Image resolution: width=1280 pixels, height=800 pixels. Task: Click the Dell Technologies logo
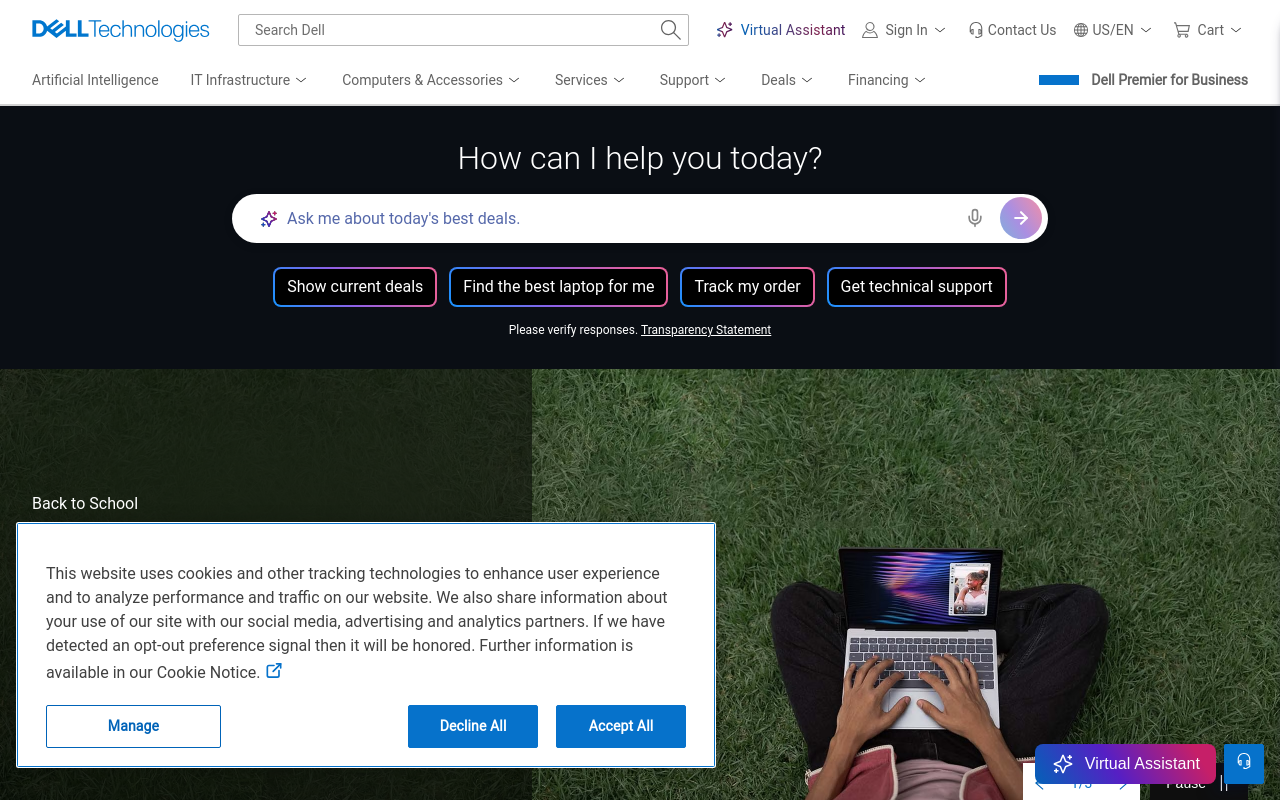click(120, 30)
